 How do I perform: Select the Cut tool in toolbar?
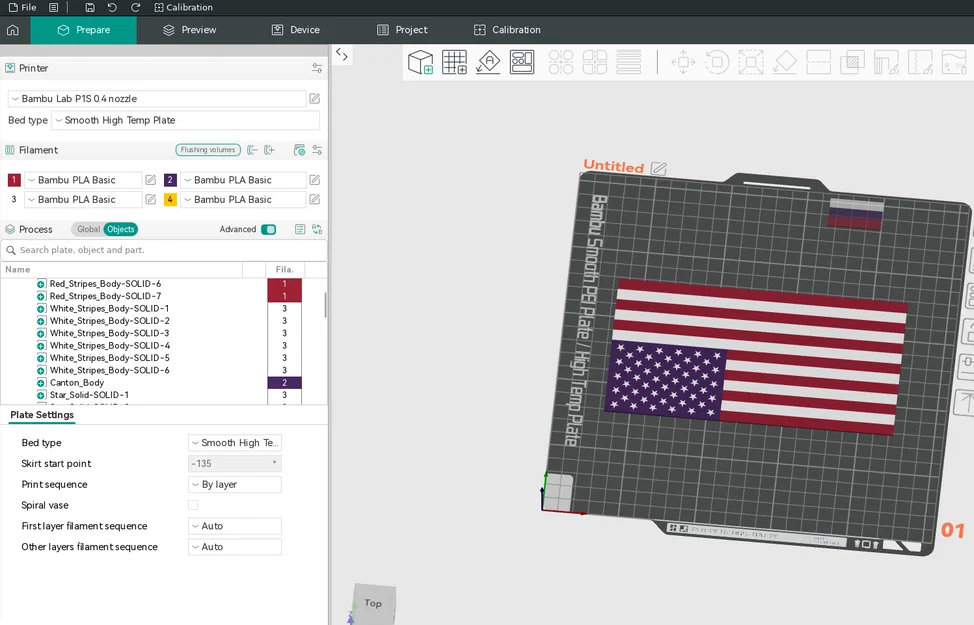click(x=819, y=62)
